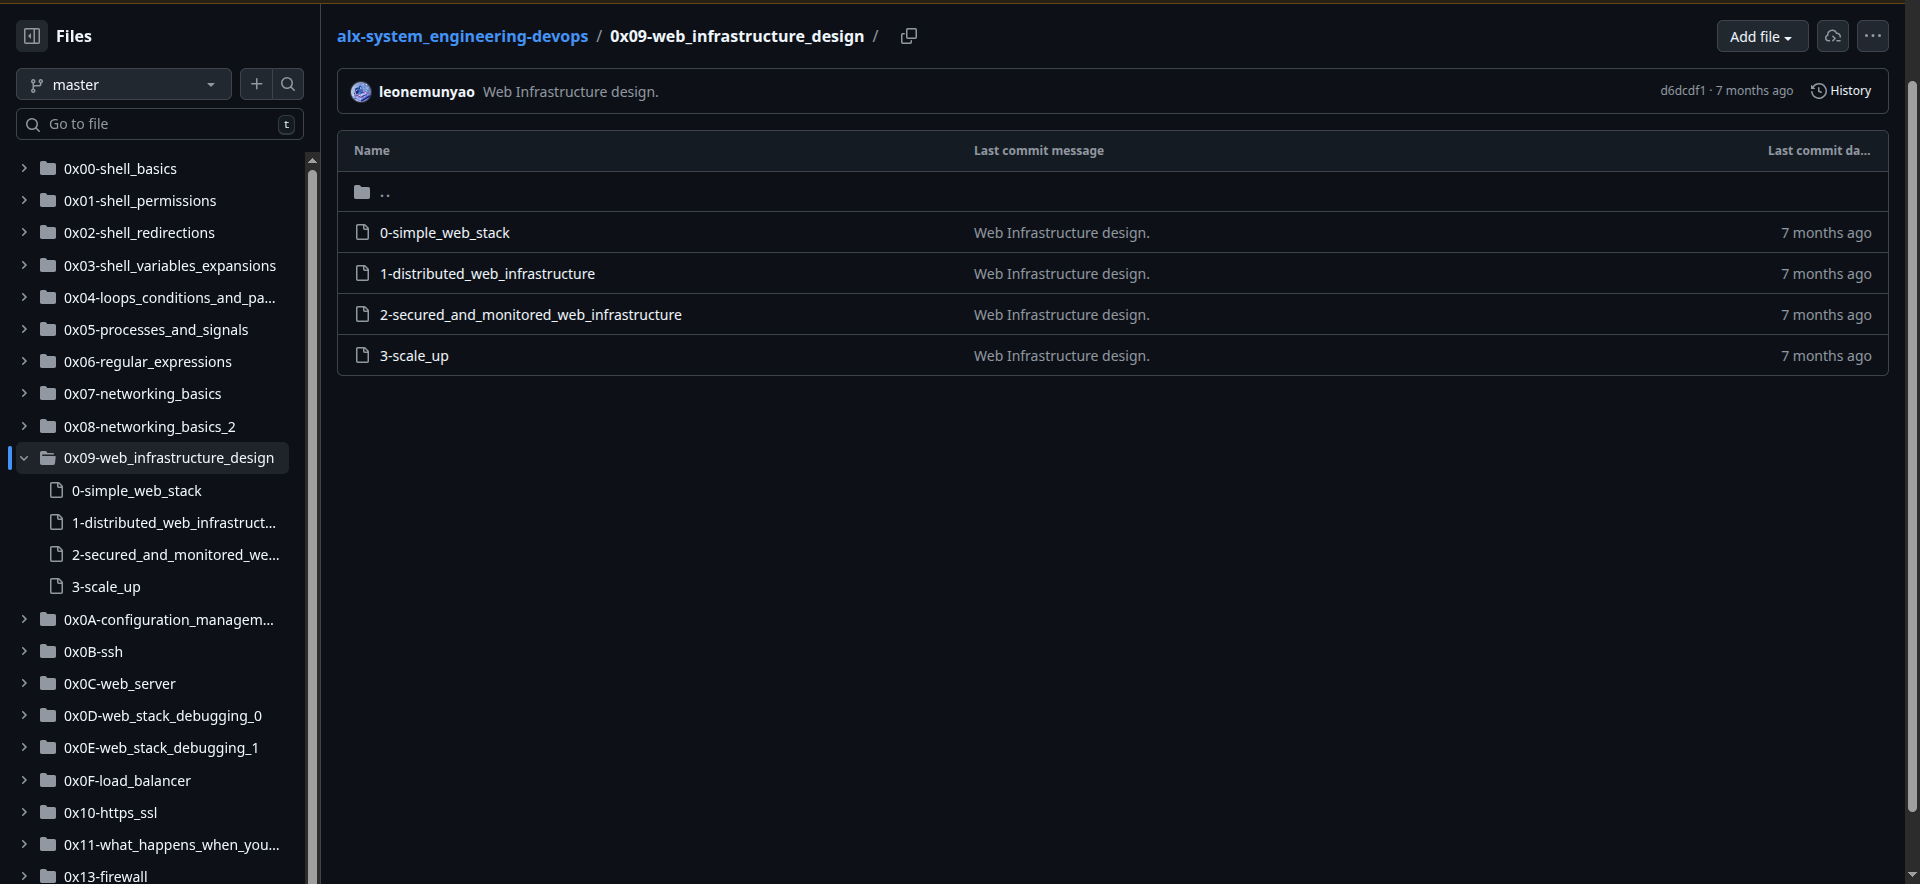Open the three-dot more options menu
This screenshot has width=1920, height=884.
tap(1872, 36)
